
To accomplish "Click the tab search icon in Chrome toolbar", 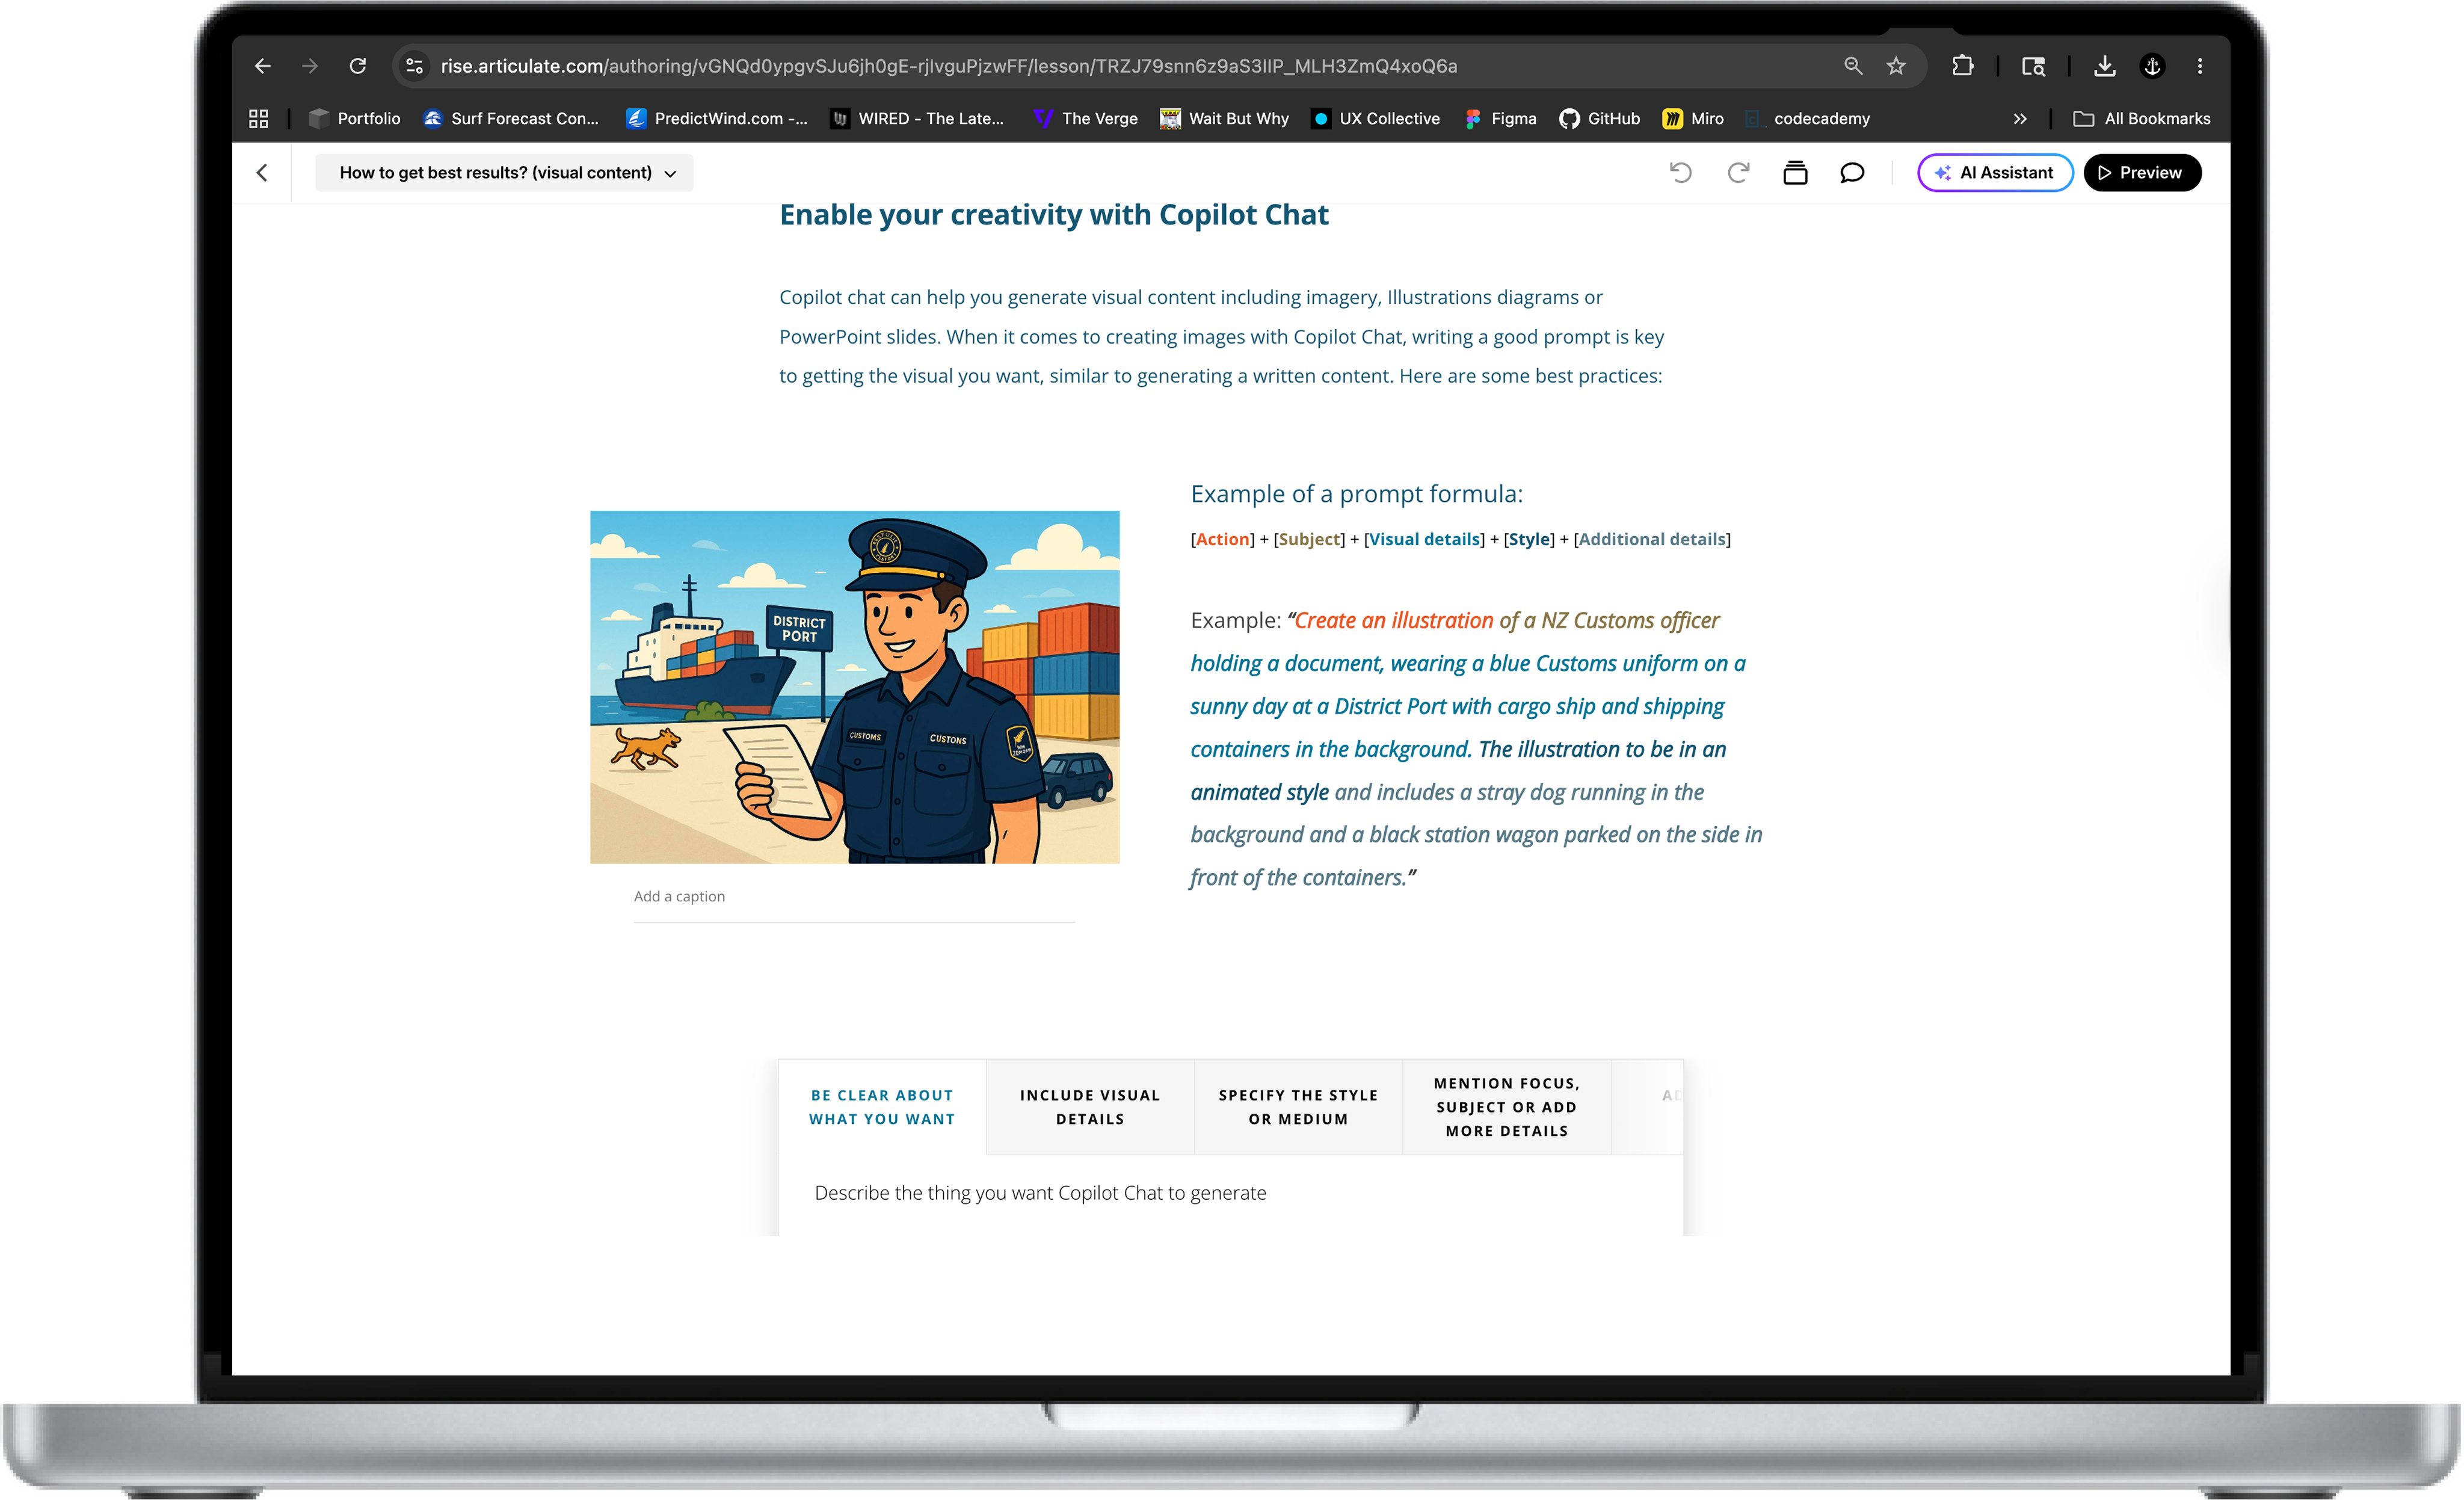I will coord(2033,66).
